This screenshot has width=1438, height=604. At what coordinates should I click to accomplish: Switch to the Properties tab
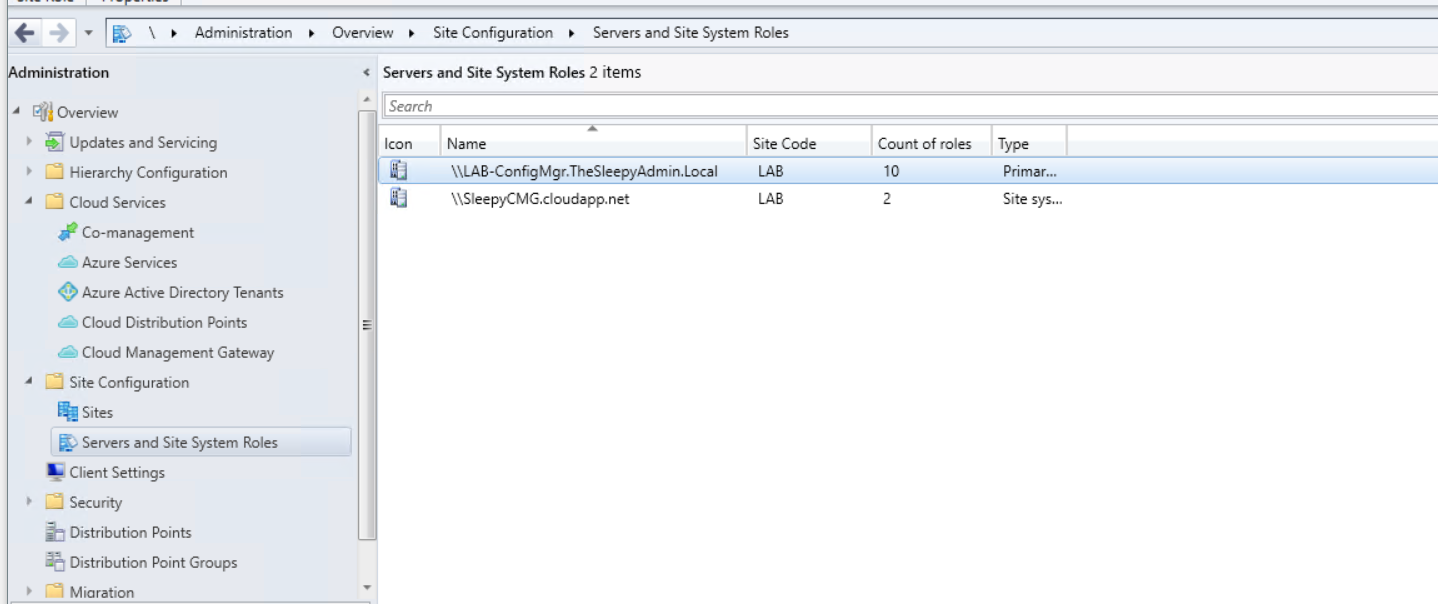(x=134, y=3)
